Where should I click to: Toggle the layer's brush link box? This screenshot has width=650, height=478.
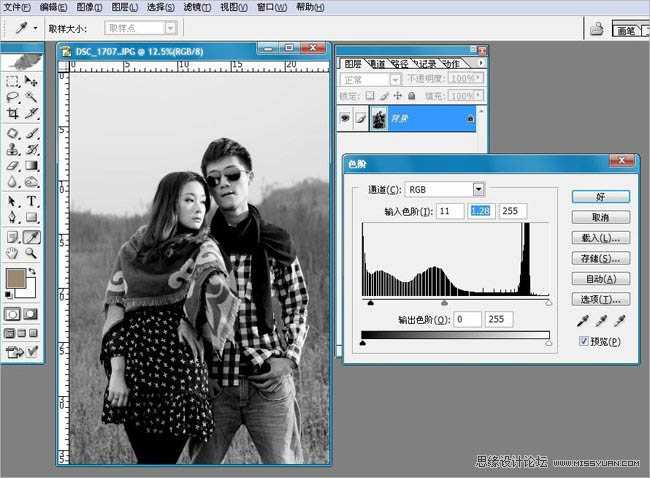tap(361, 119)
